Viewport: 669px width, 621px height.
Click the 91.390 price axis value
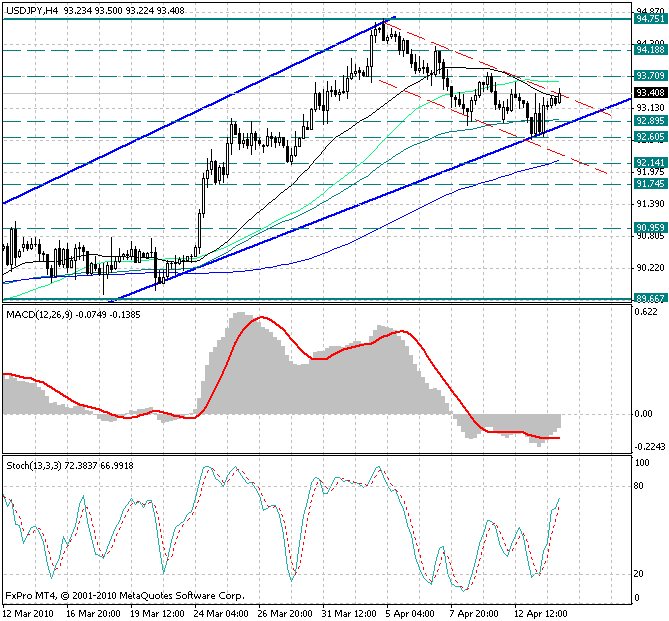pyautogui.click(x=651, y=204)
